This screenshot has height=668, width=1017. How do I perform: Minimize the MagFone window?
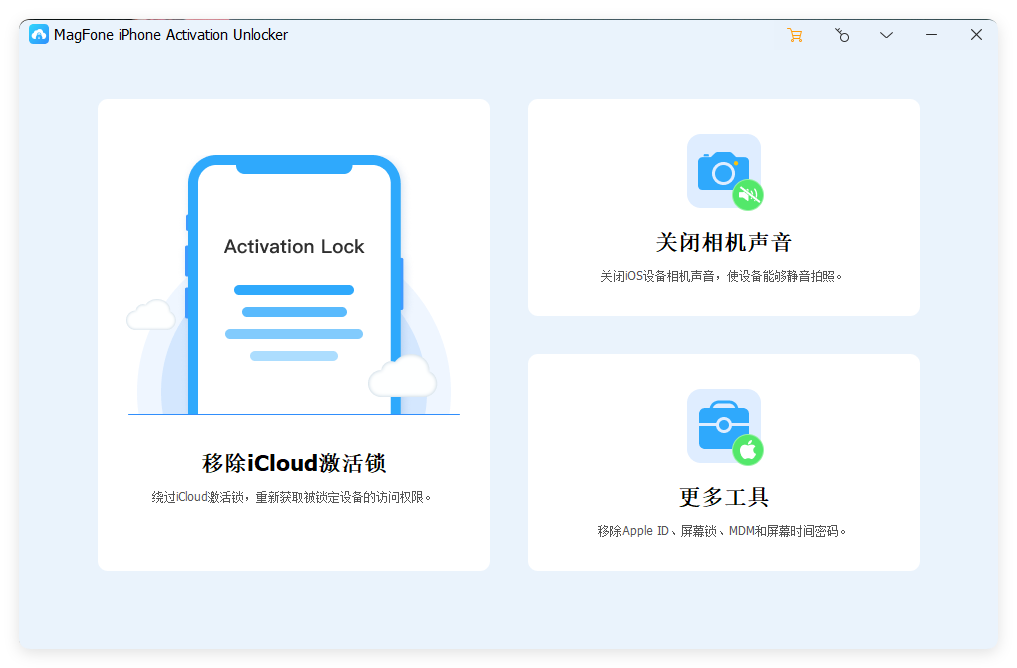pyautogui.click(x=931, y=35)
